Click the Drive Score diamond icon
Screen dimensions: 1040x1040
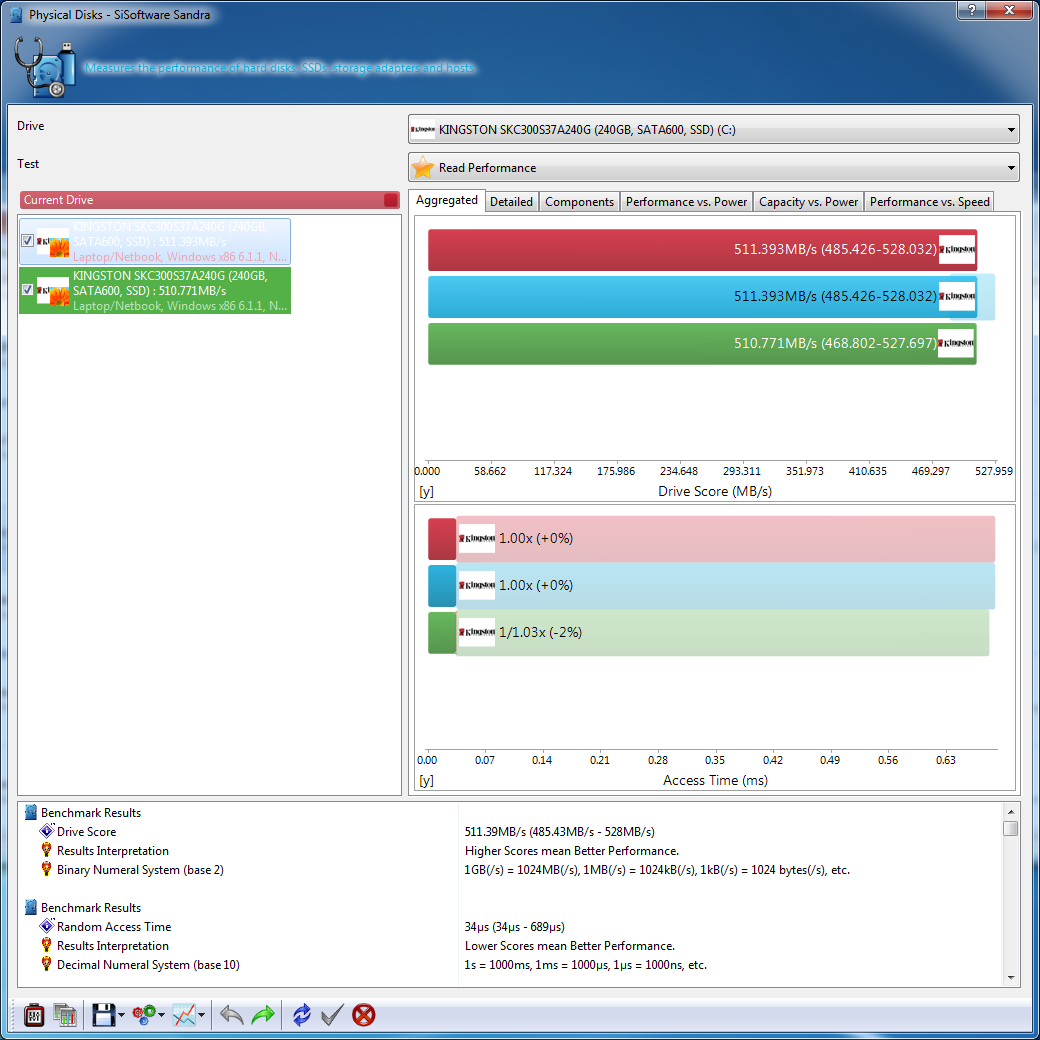[x=47, y=831]
